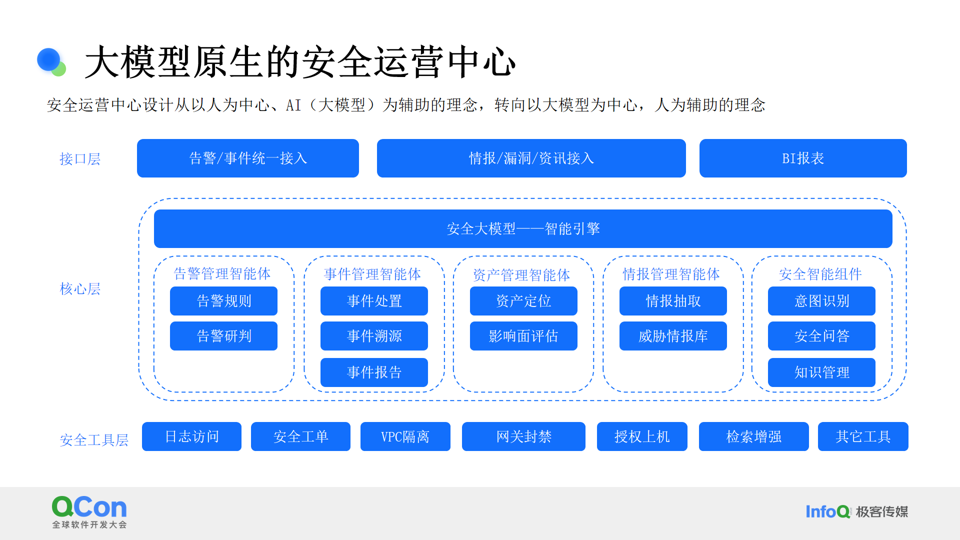Click the 威胁情报库 box
The width and height of the screenshot is (960, 540).
coord(673,336)
